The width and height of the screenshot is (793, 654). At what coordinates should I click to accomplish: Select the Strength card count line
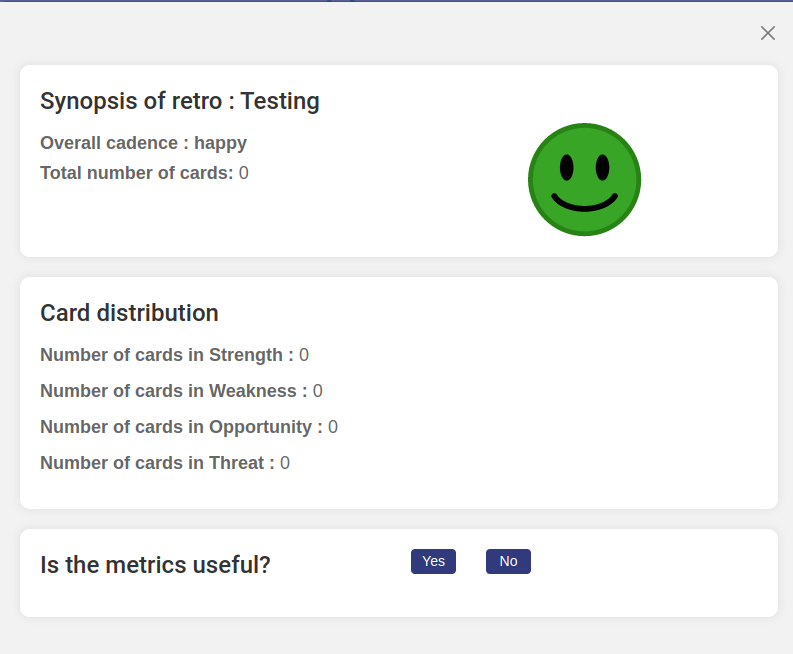pyautogui.click(x=174, y=355)
